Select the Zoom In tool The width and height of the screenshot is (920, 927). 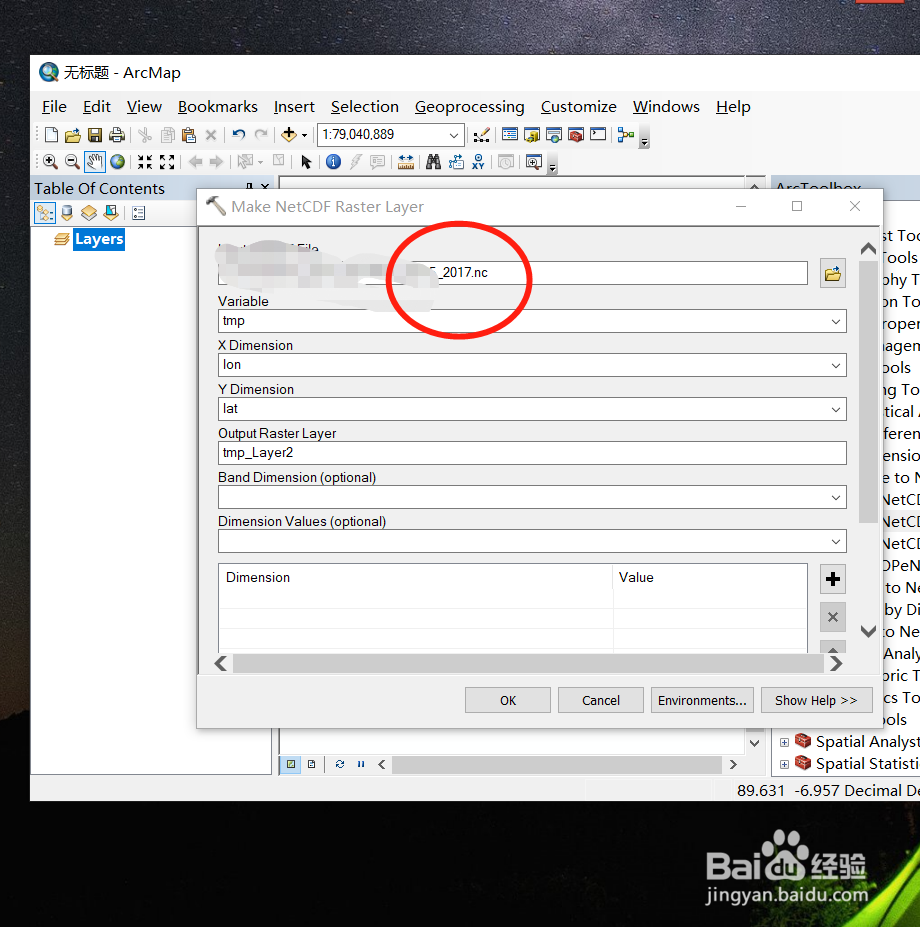point(50,161)
